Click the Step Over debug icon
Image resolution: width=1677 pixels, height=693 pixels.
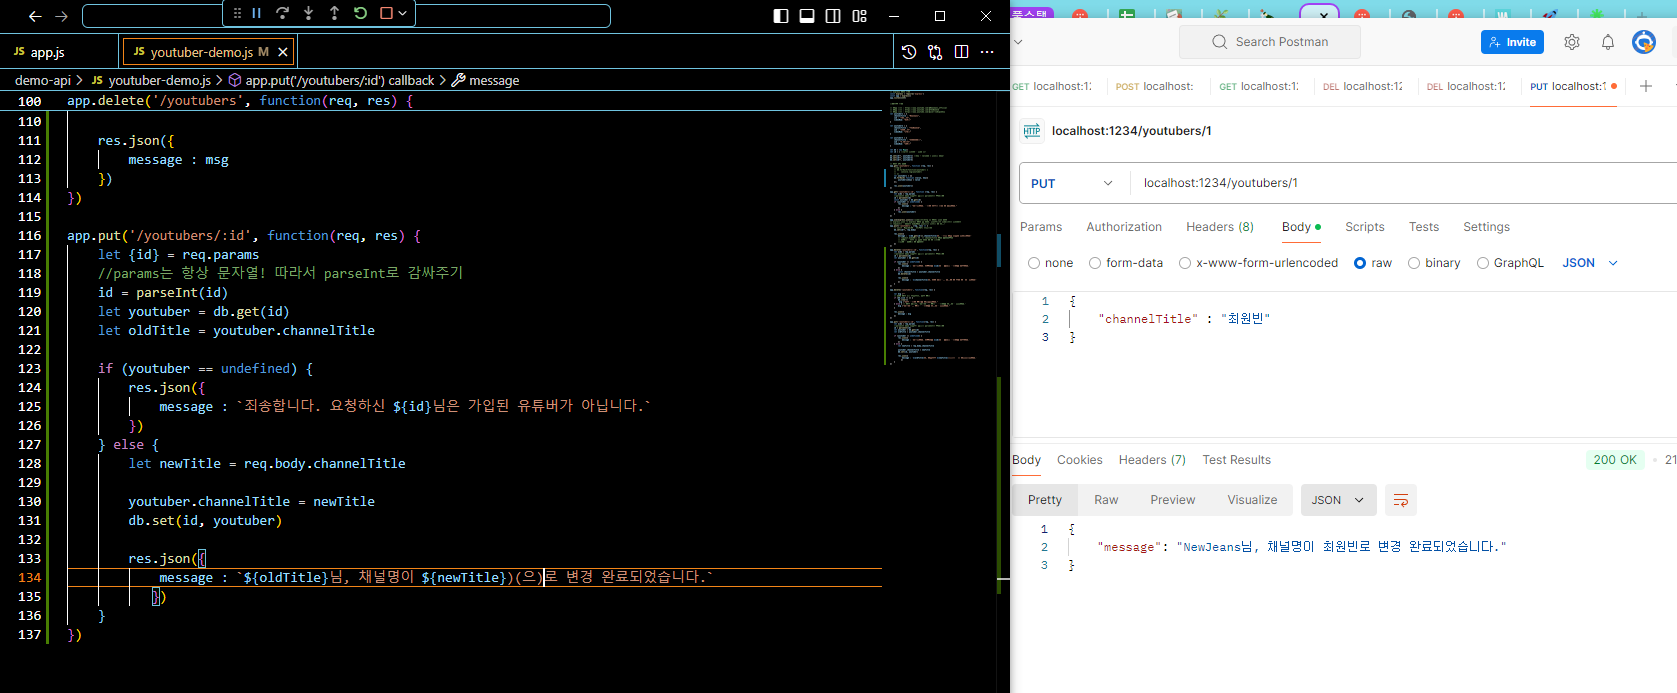point(282,13)
